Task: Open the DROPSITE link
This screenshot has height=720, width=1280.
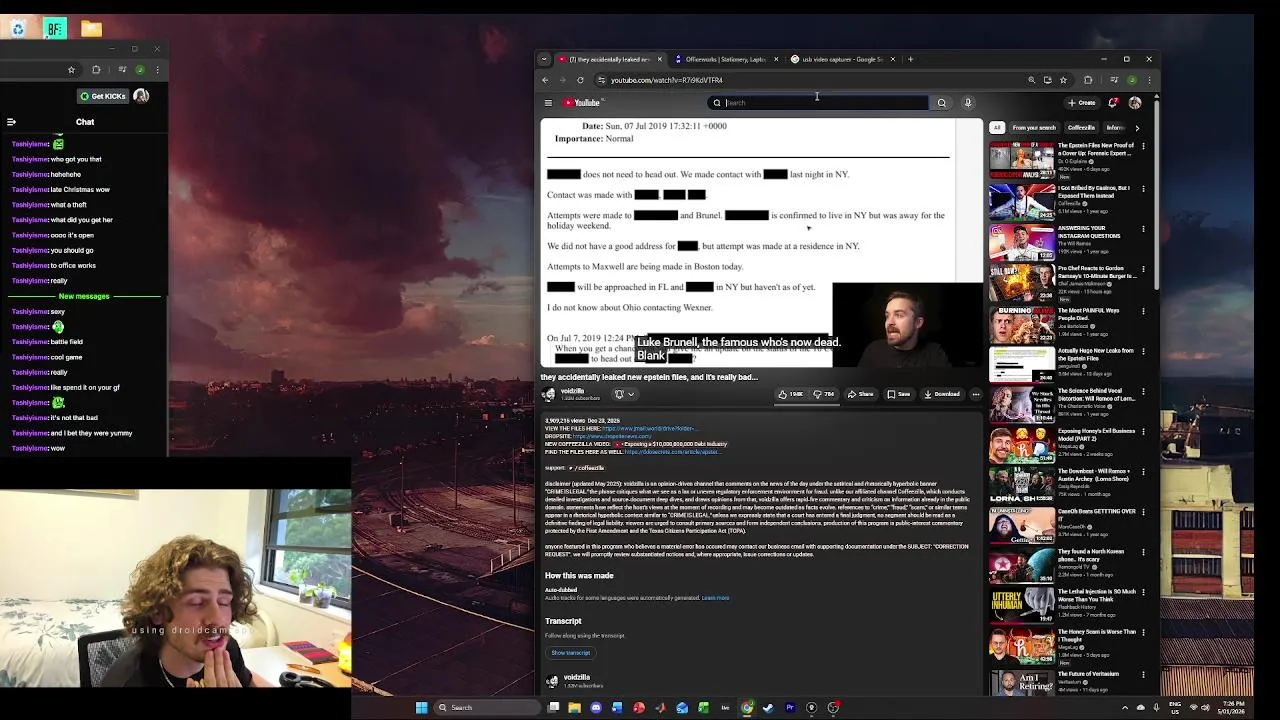Action: pyautogui.click(x=611, y=436)
